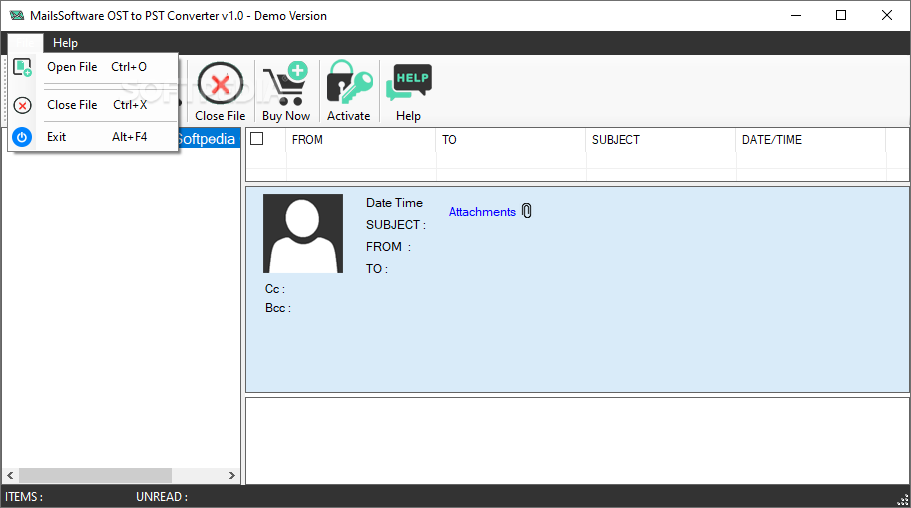Maximize the converter window
Image resolution: width=911 pixels, height=508 pixels.
click(x=841, y=16)
